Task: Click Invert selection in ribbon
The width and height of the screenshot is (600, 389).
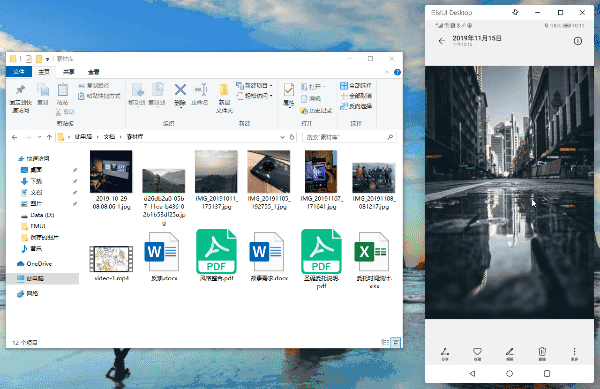Action: (356, 106)
